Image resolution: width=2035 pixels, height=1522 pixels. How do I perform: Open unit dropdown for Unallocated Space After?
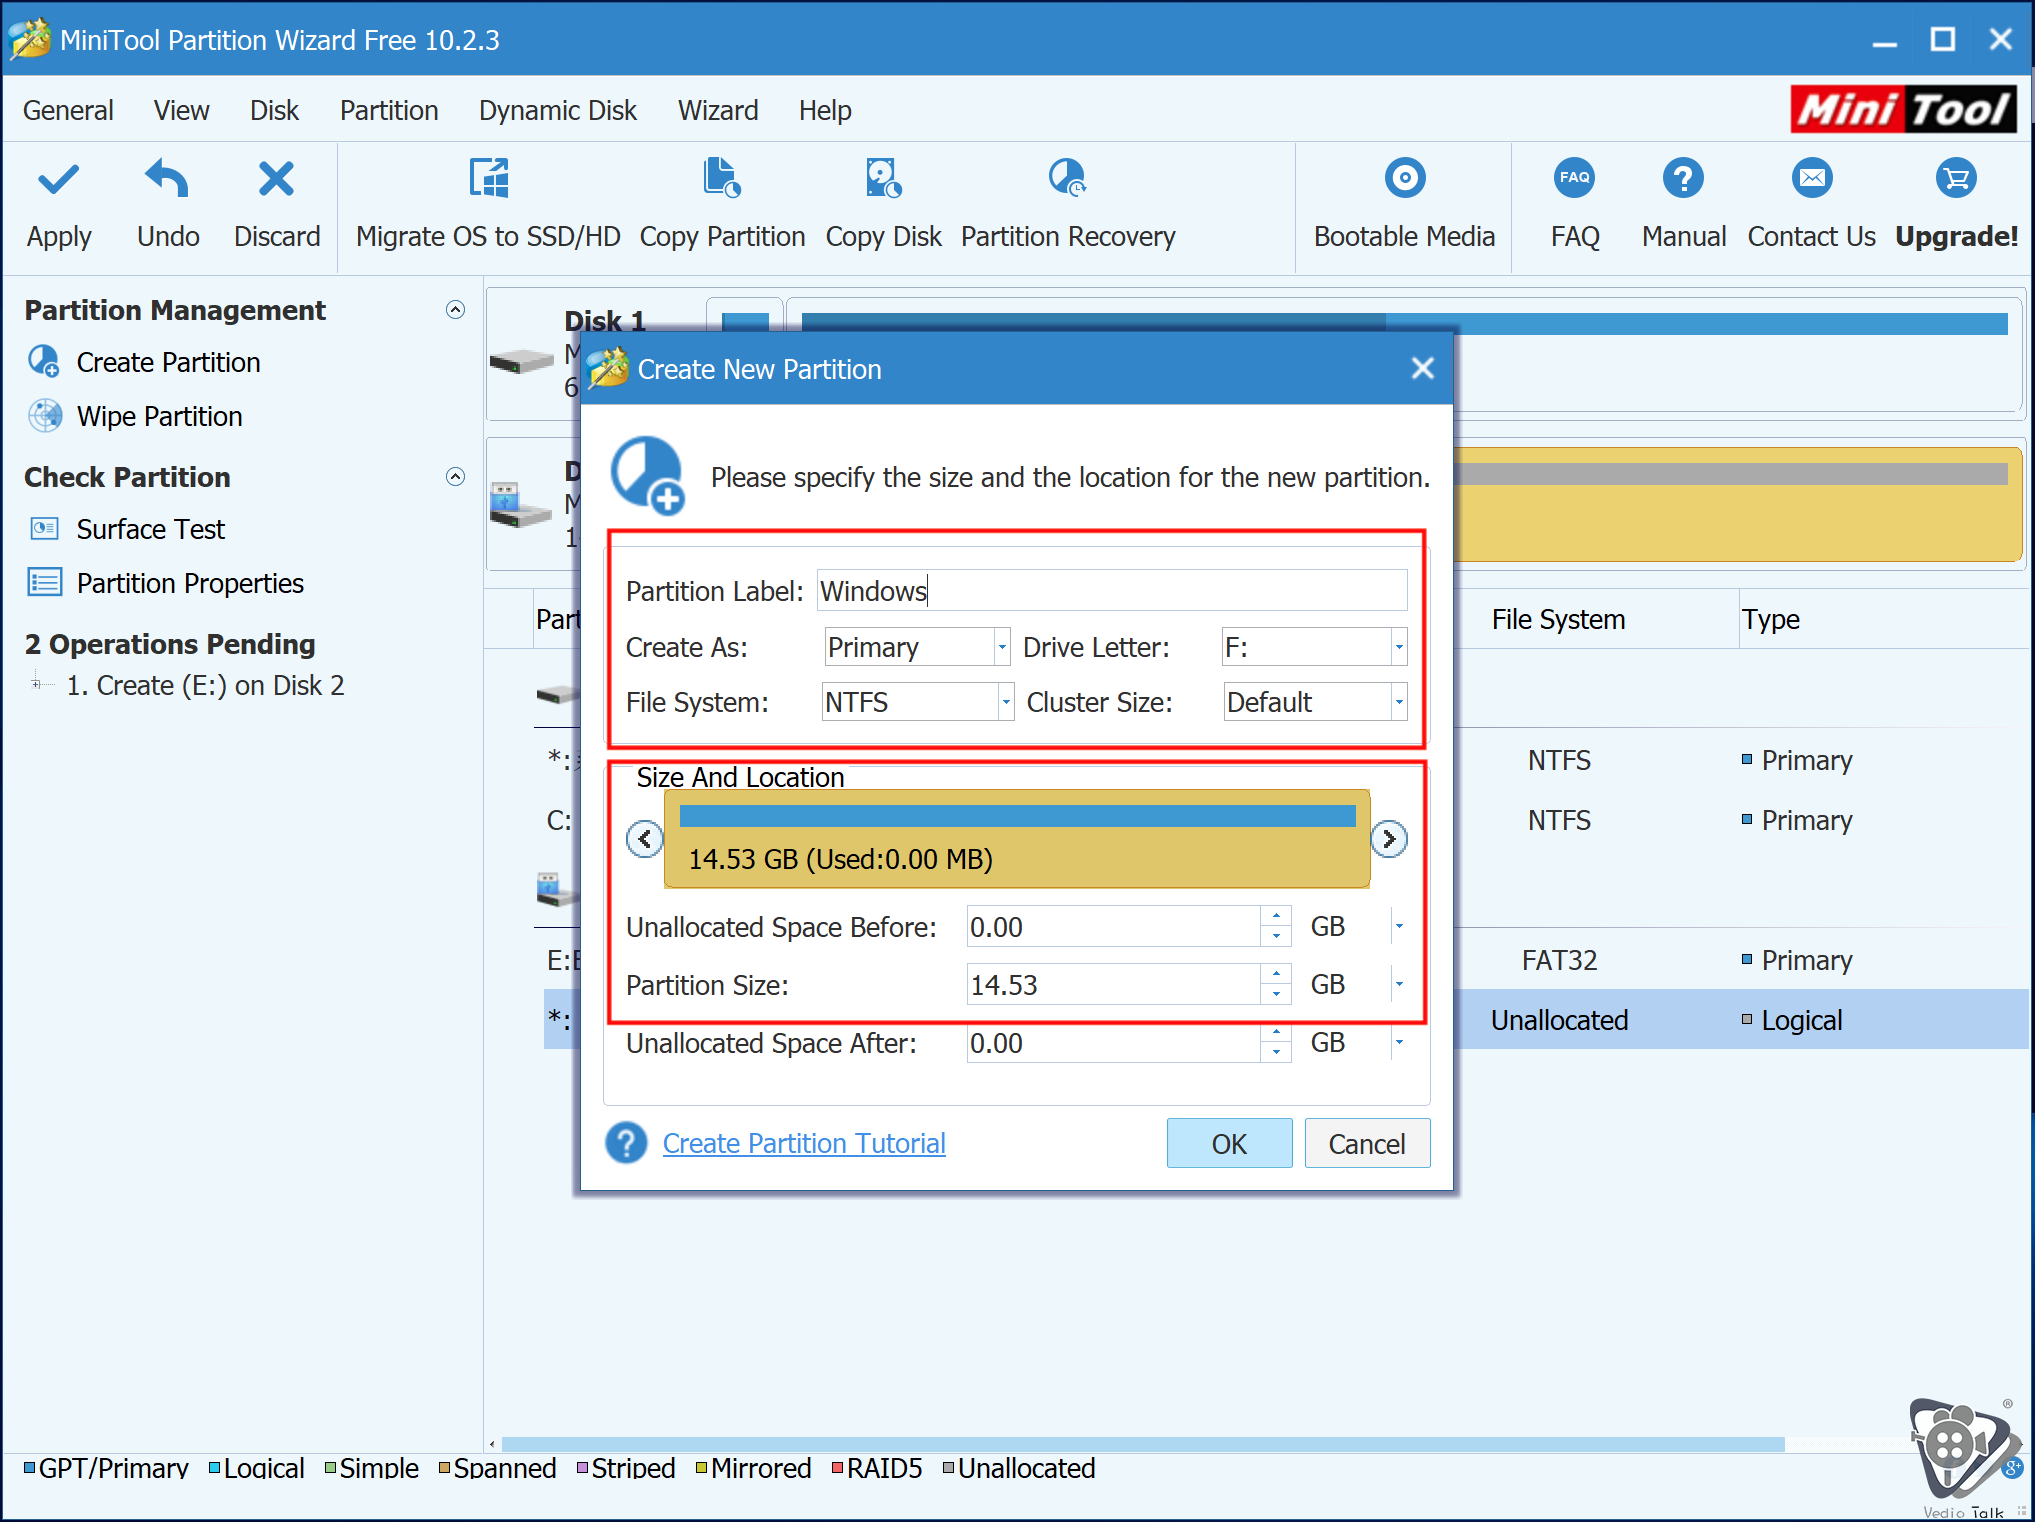point(1399,1042)
